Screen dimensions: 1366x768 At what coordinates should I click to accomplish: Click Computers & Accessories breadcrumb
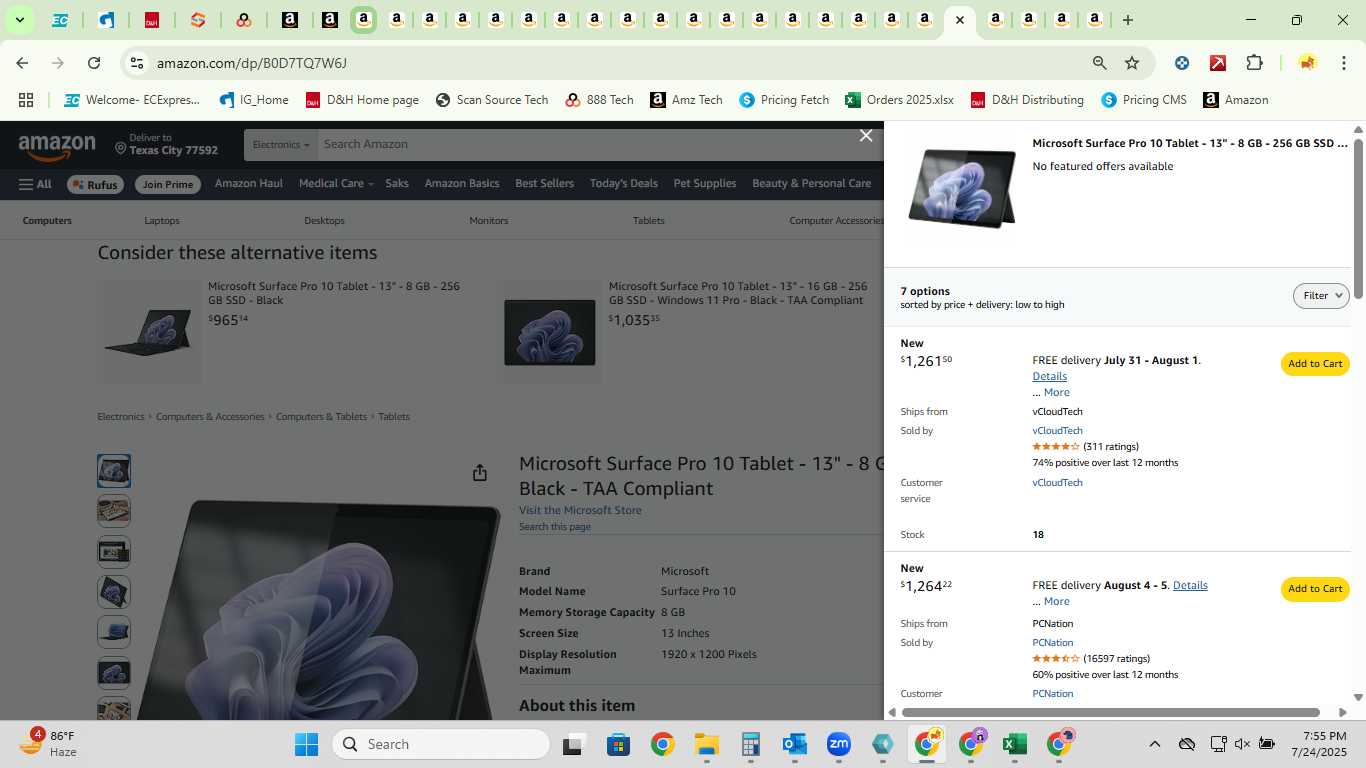click(210, 417)
